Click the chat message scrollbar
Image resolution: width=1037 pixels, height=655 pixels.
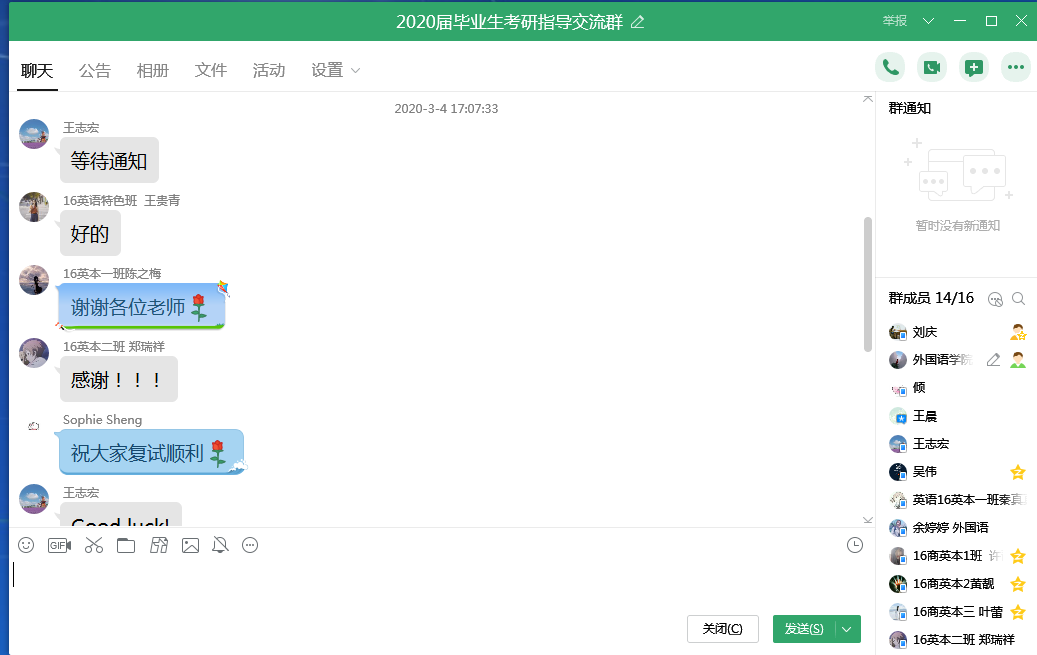tap(867, 285)
